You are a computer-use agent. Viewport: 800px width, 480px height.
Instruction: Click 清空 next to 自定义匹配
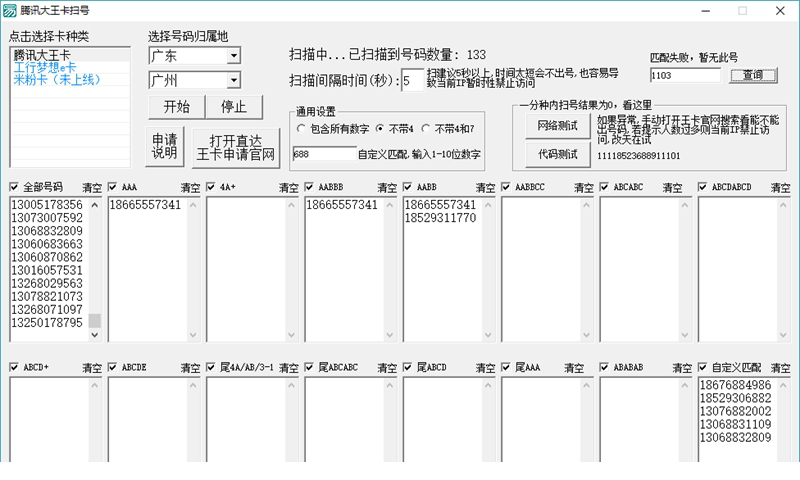coord(781,368)
